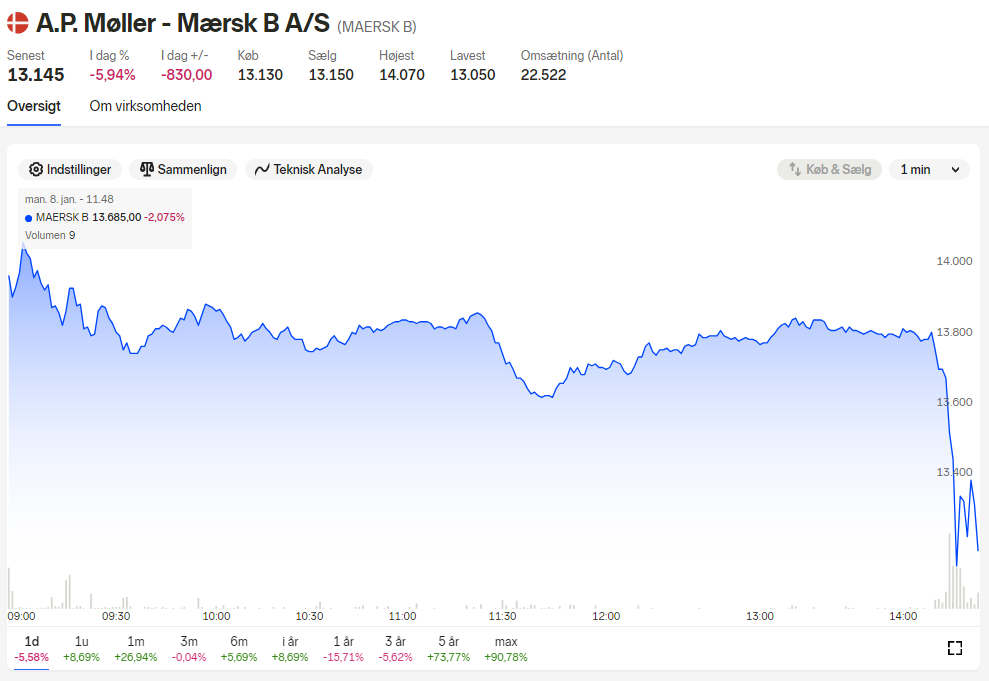Viewport: 989px width, 681px height.
Task: Click the I dag % value -5,94%
Action: 112,75
